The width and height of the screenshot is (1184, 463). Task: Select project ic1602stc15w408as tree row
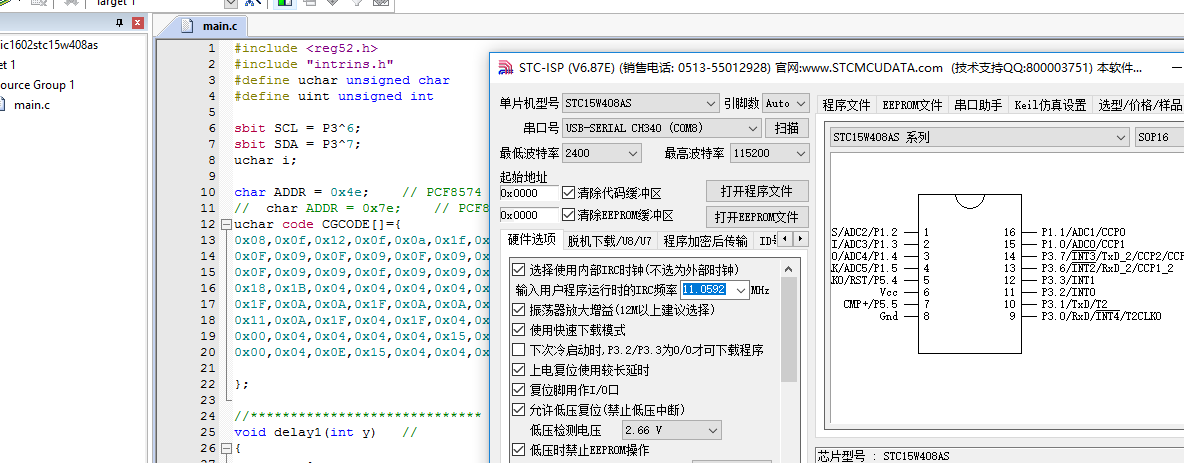49,45
